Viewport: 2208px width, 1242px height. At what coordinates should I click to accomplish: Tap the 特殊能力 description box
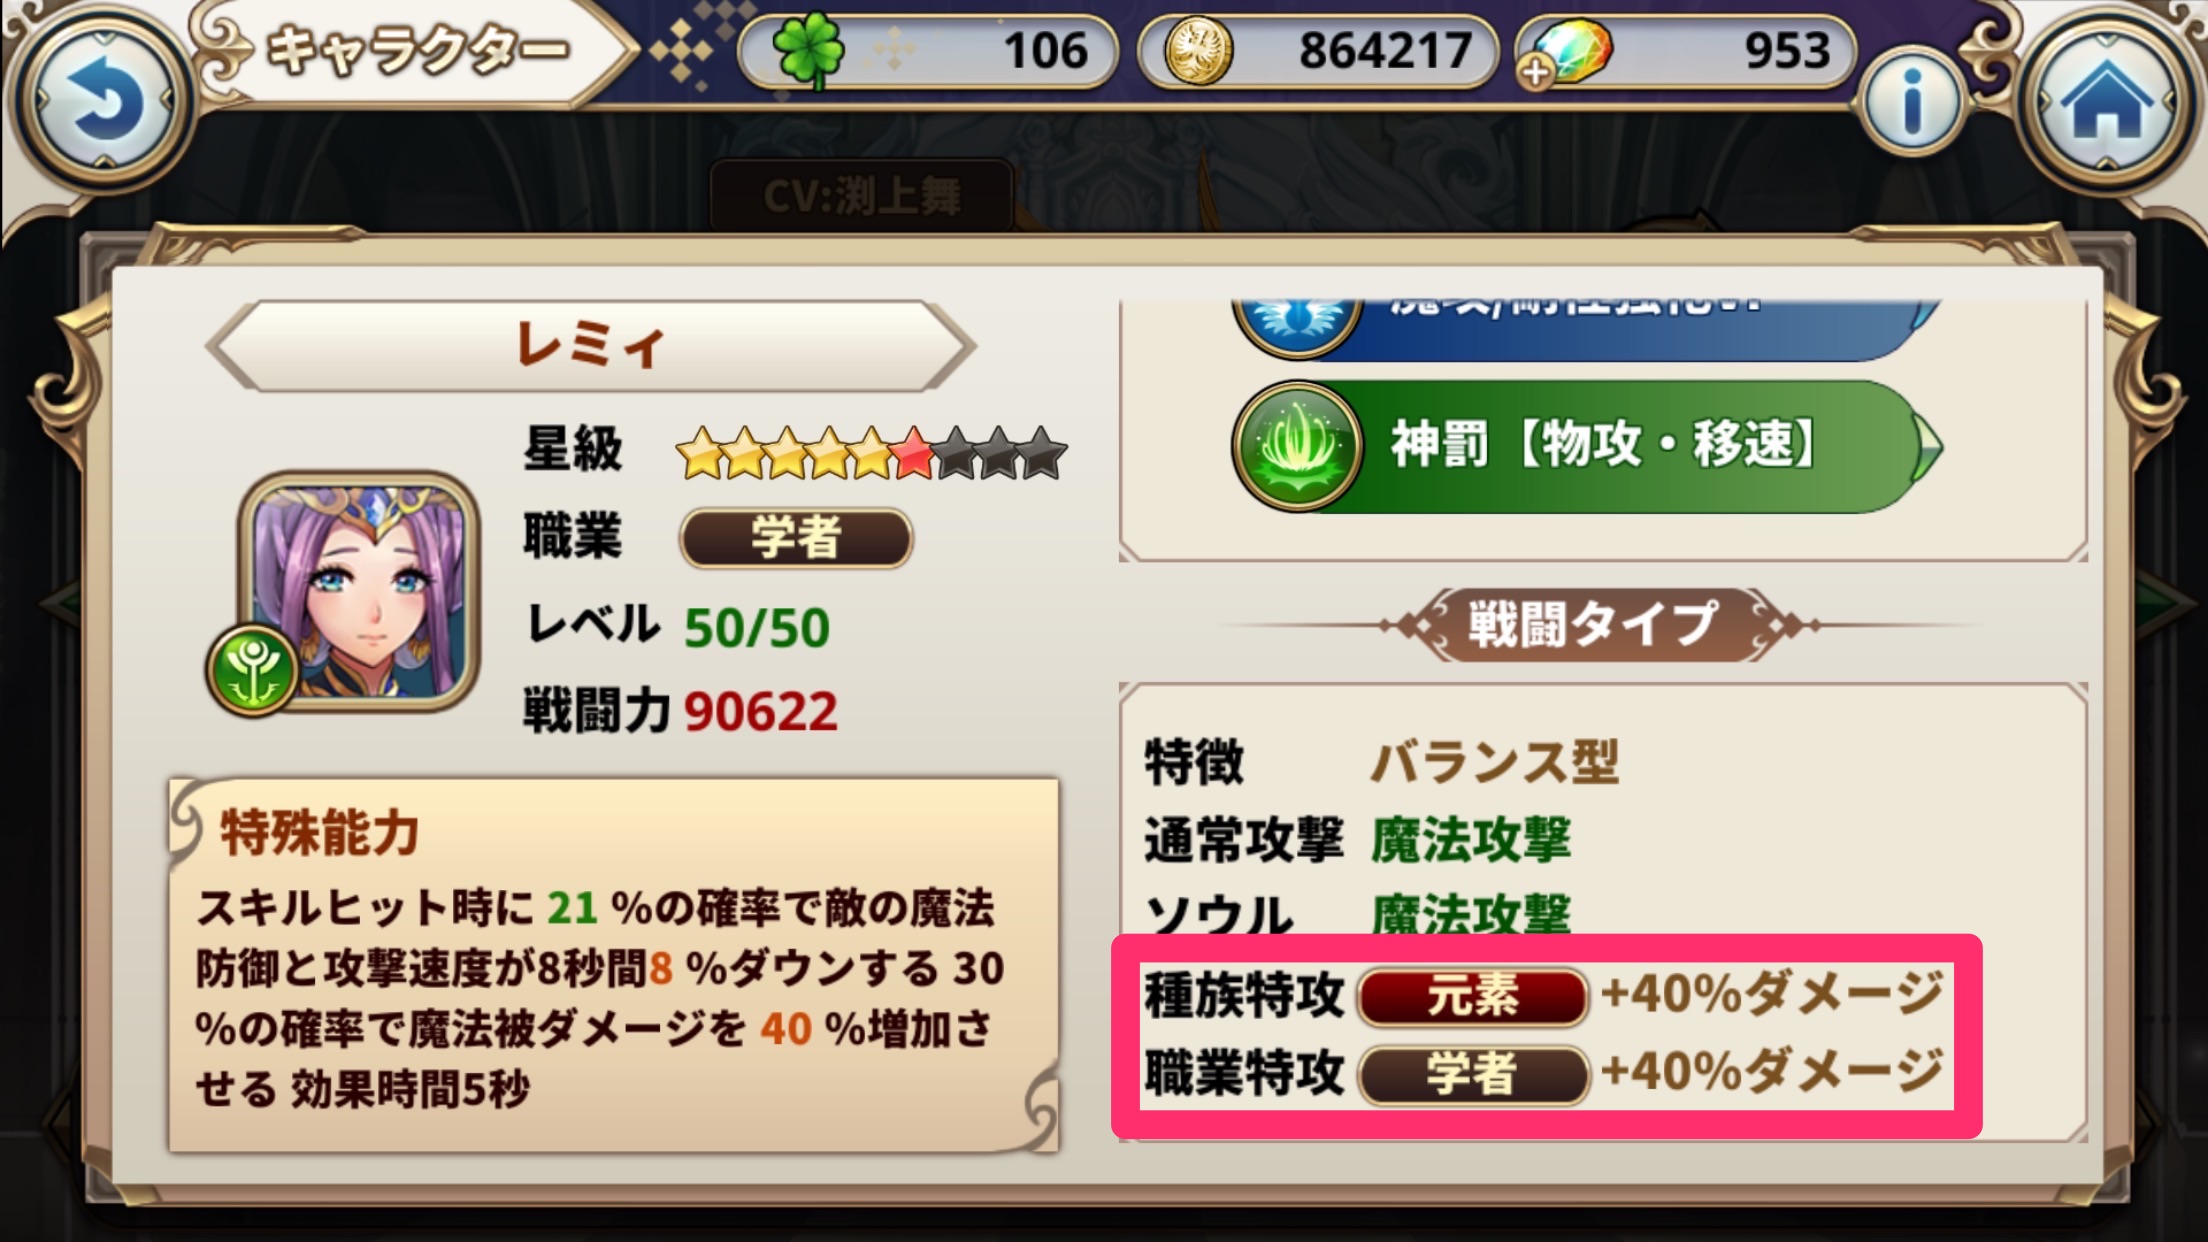[x=613, y=965]
